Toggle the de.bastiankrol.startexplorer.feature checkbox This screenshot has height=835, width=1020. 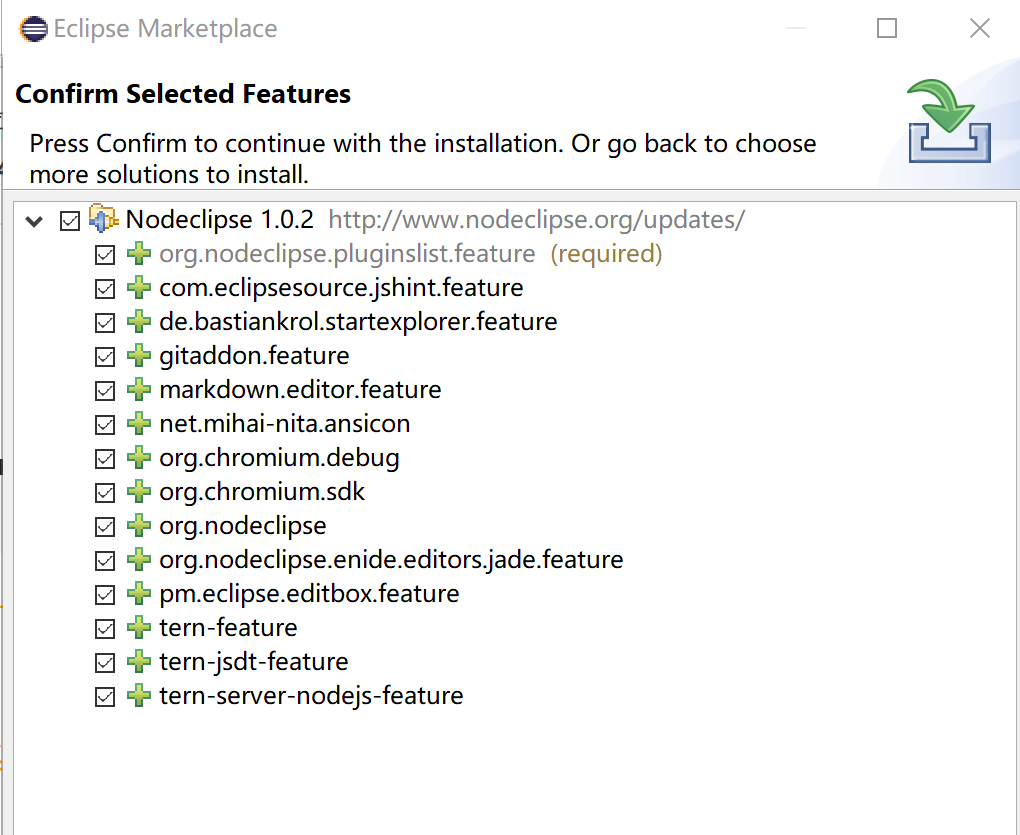pyautogui.click(x=105, y=321)
